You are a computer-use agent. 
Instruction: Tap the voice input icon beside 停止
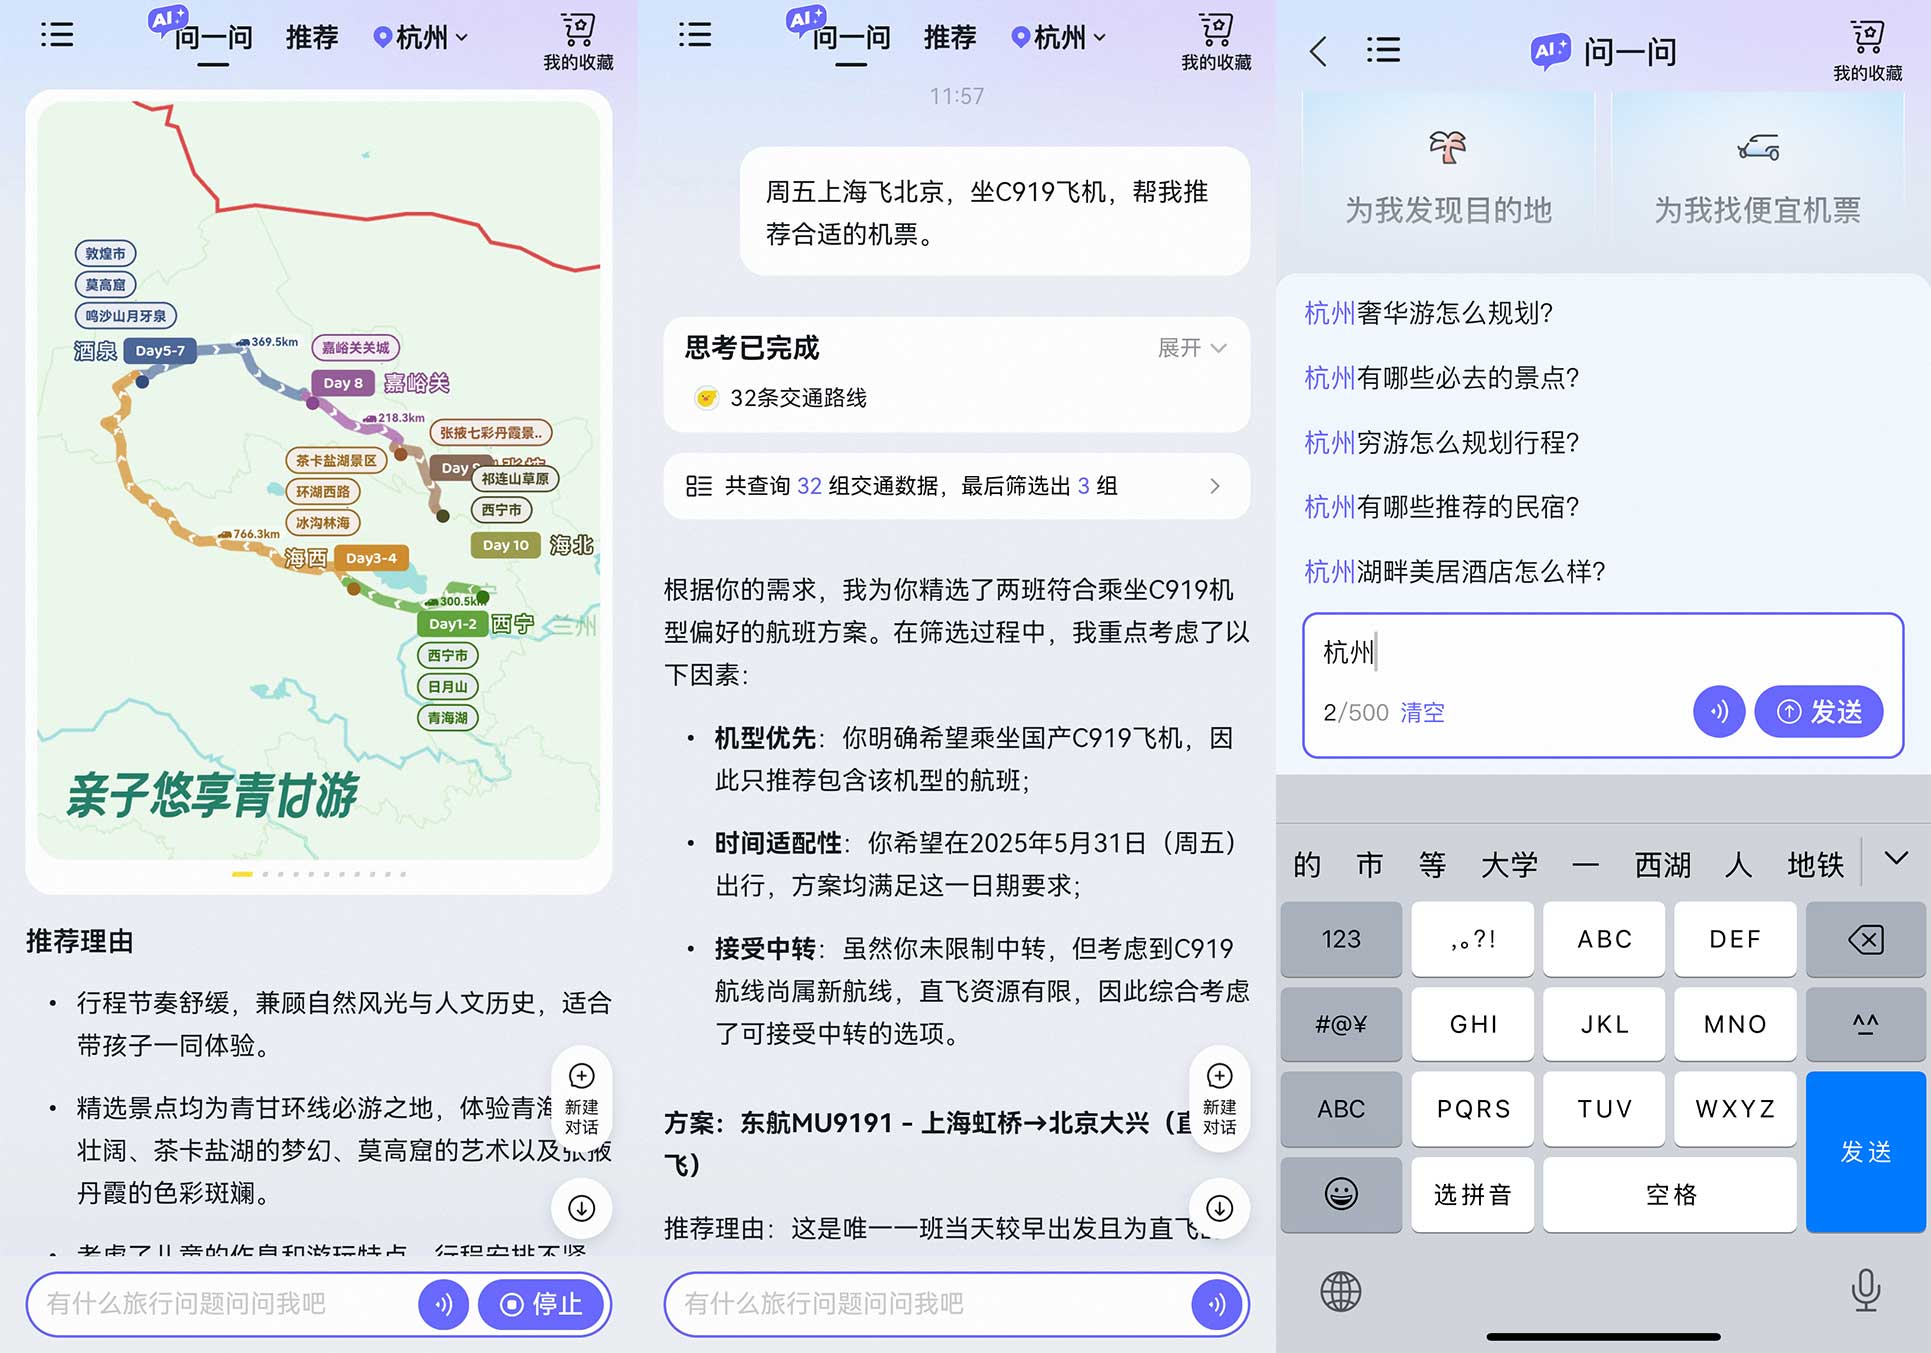(x=444, y=1304)
